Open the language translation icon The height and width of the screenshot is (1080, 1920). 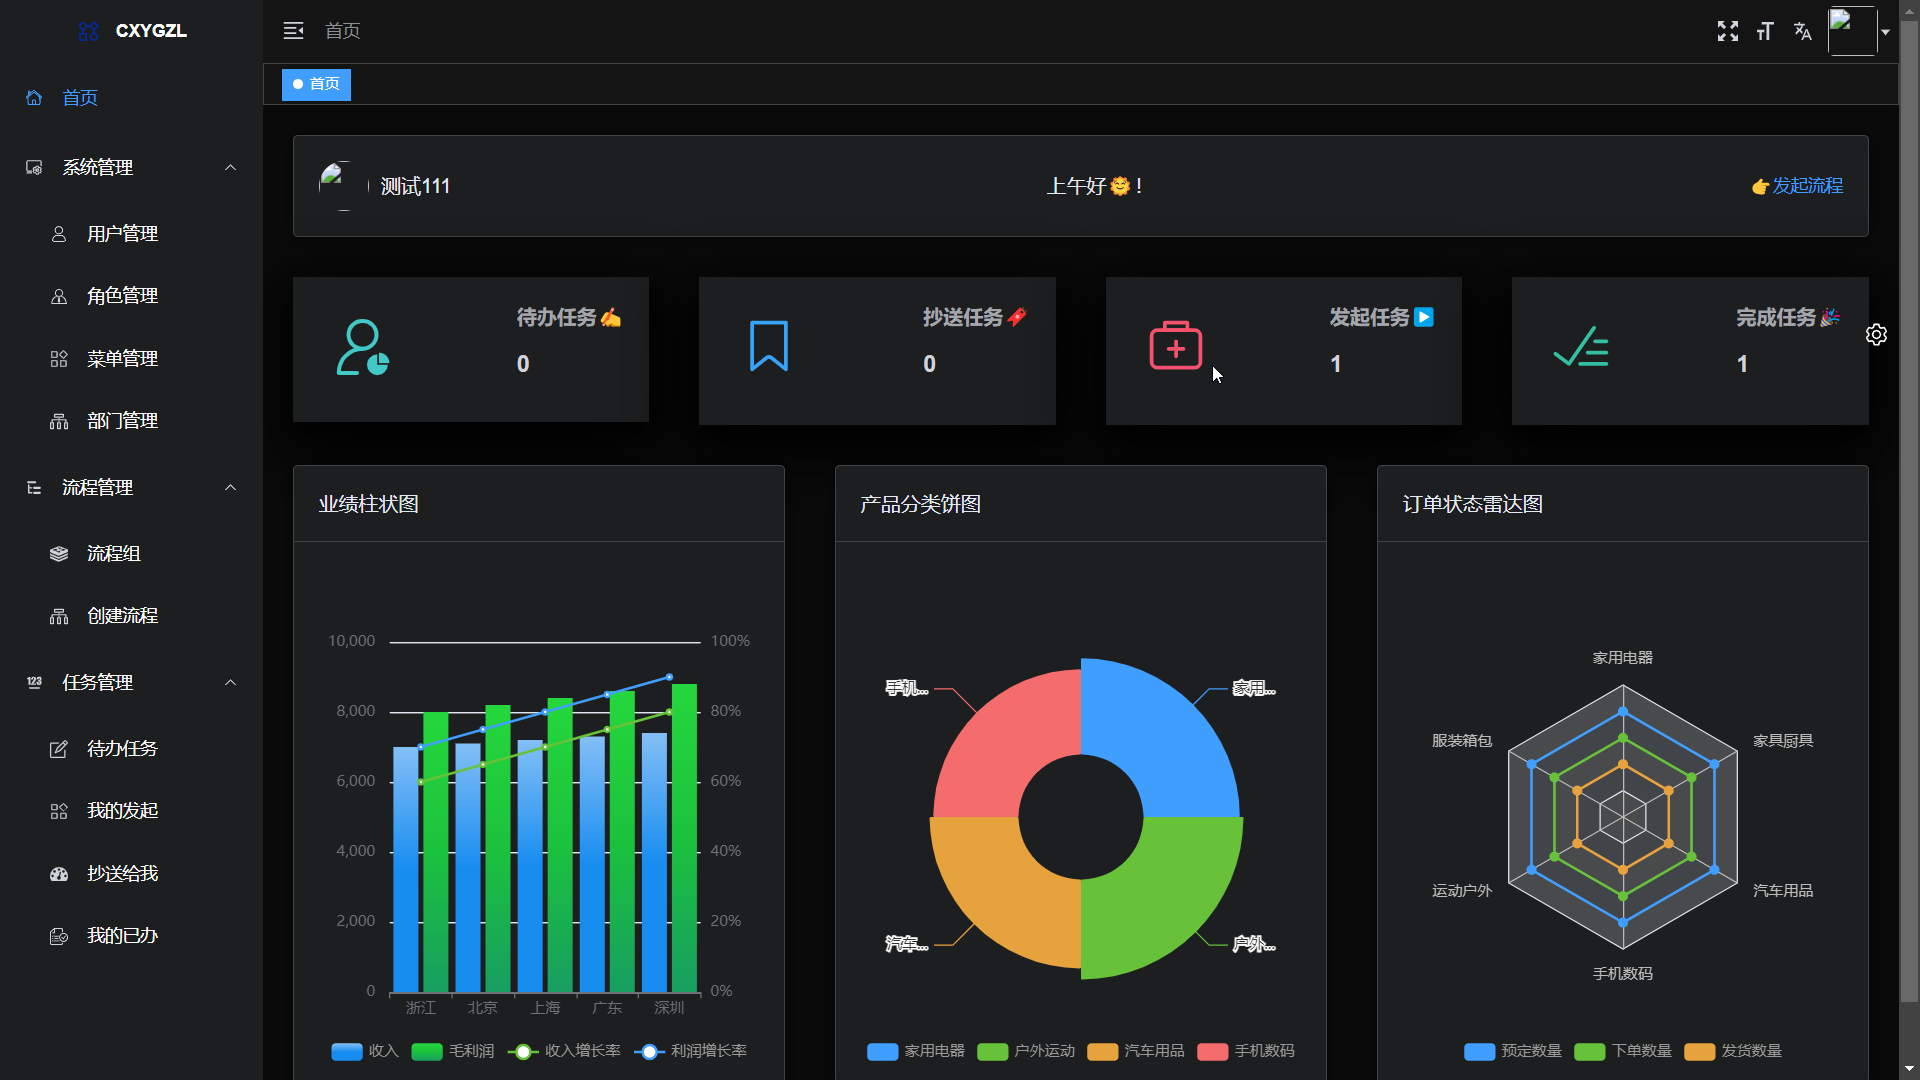click(x=1802, y=31)
